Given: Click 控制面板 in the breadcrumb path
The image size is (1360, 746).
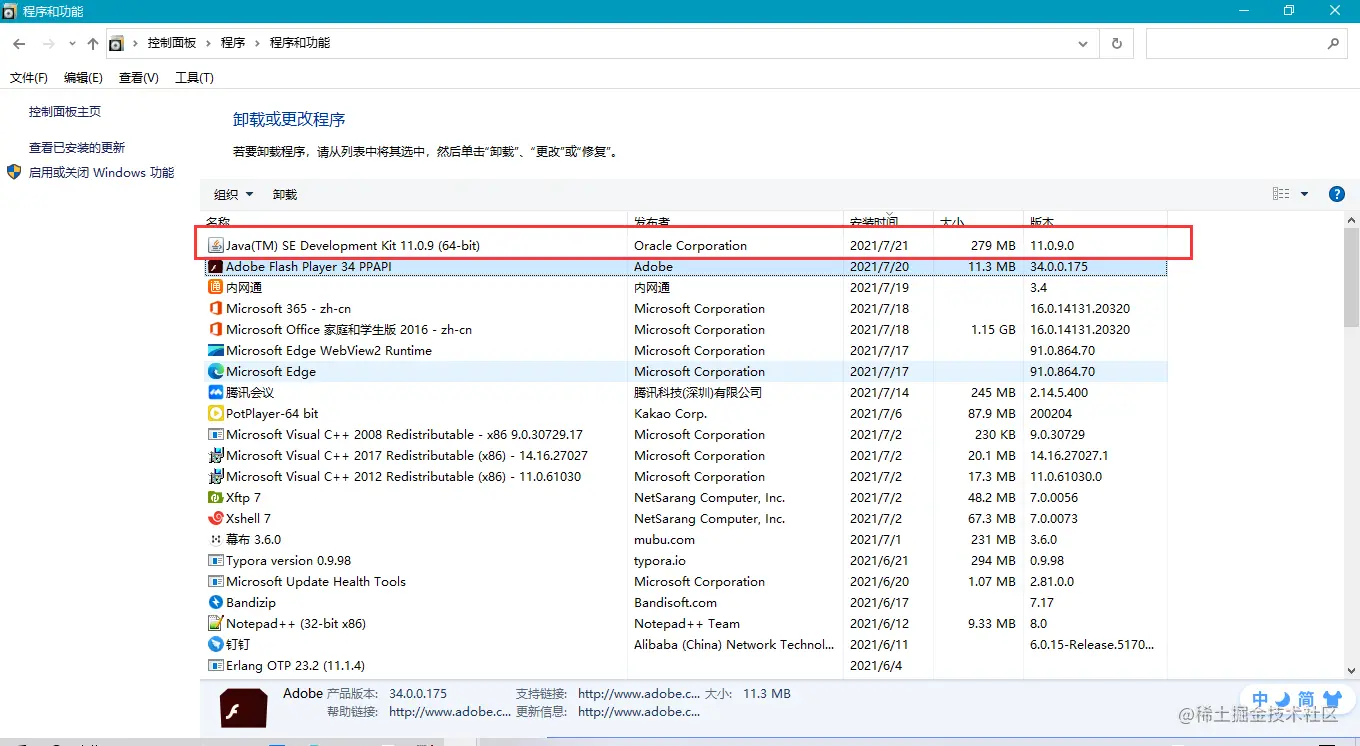Looking at the screenshot, I should [x=172, y=44].
